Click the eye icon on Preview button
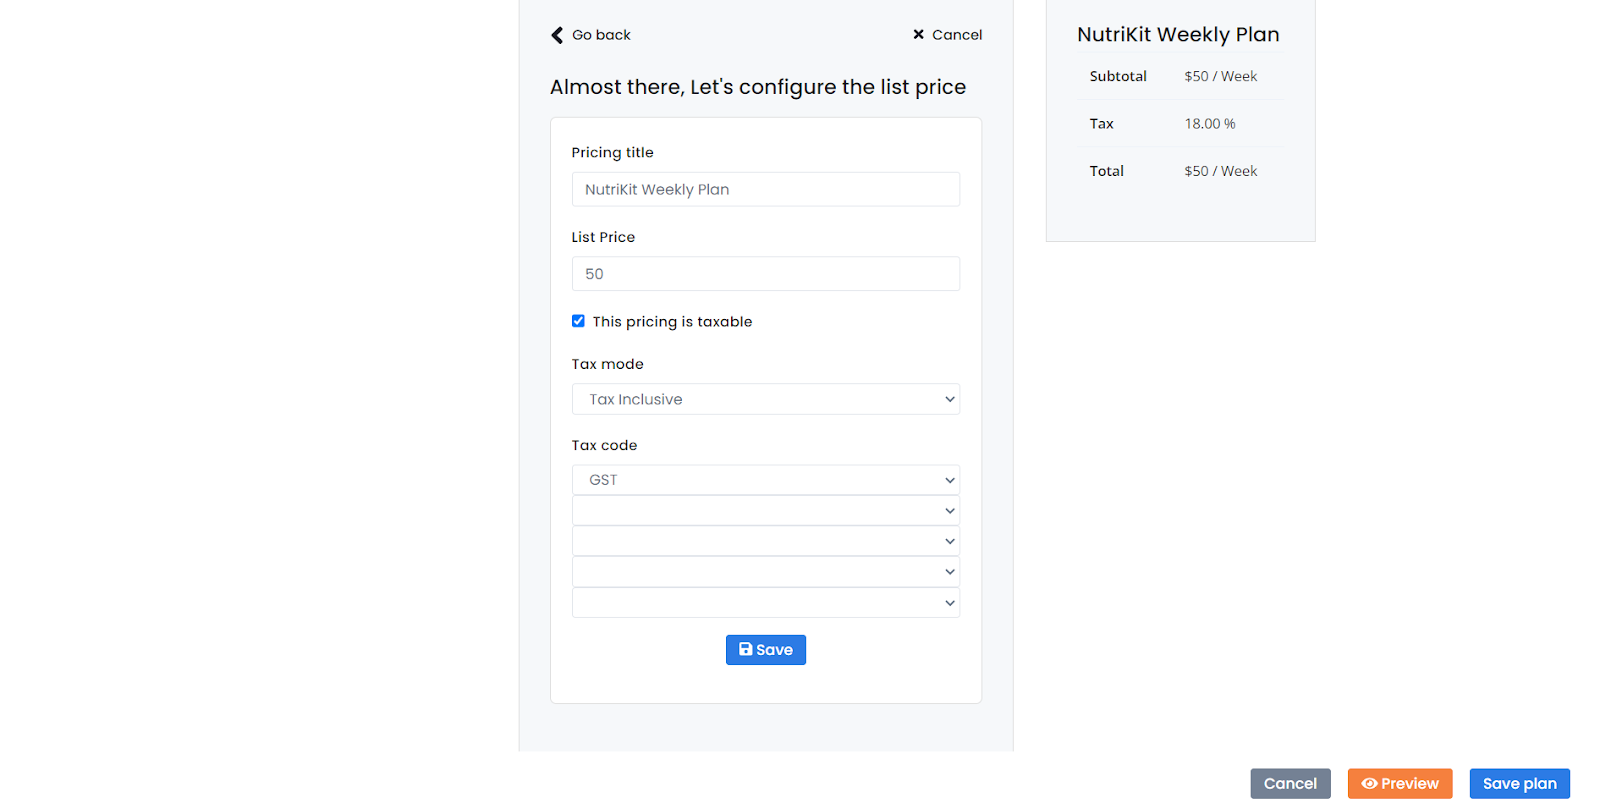 [x=1369, y=783]
